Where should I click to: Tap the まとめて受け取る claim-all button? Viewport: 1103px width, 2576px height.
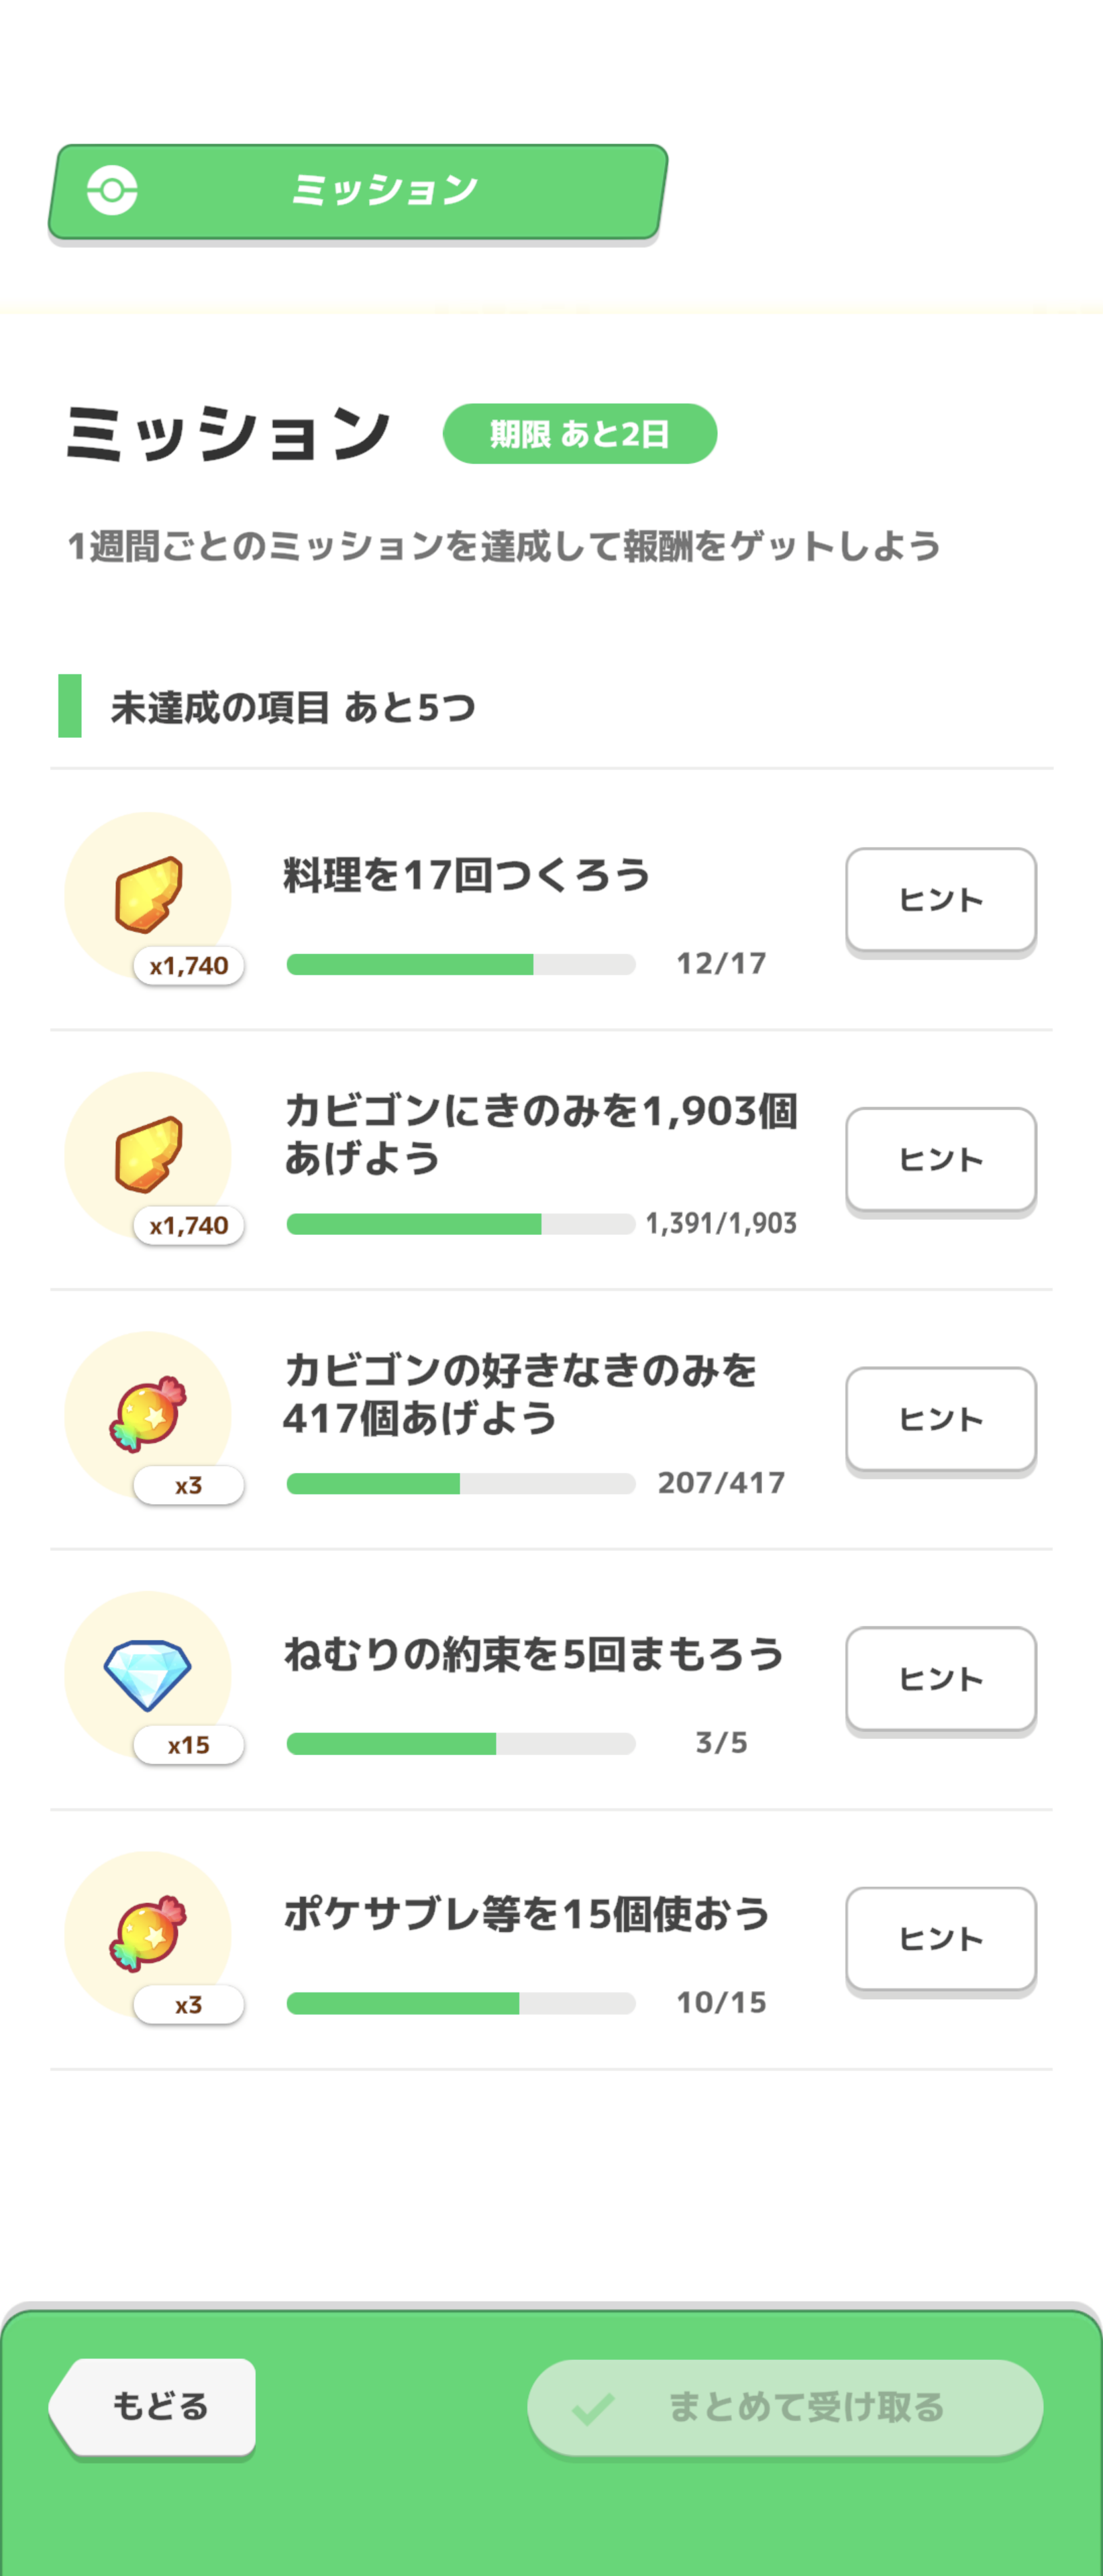(785, 2407)
